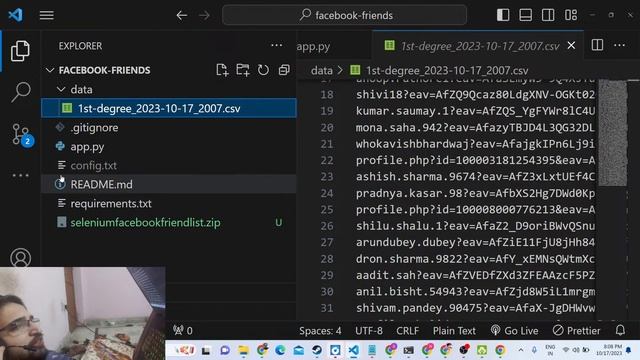
Task: Click the VS Code logo icon
Action: pyautogui.click(x=16, y=15)
